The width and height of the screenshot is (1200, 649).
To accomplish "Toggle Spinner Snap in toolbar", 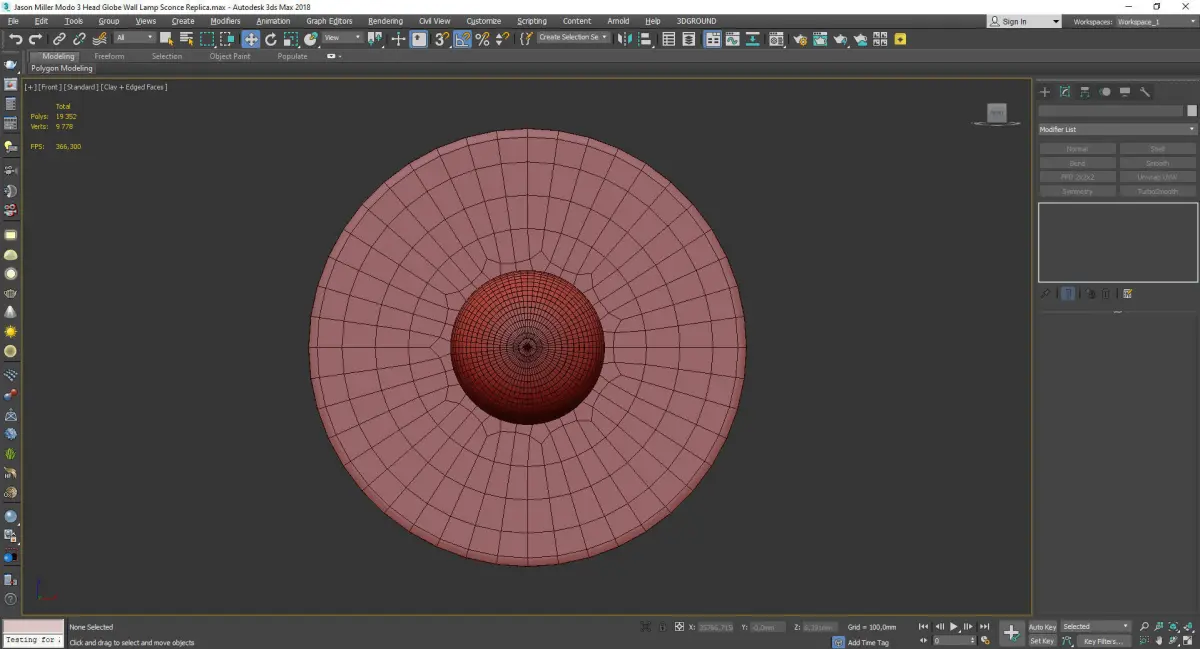I will 502,39.
